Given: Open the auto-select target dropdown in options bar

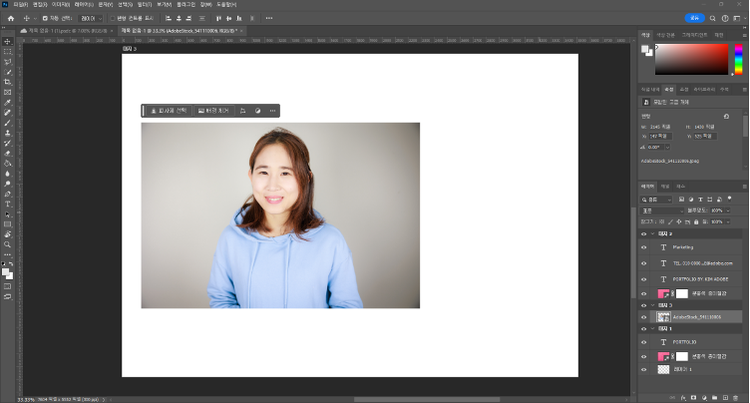Looking at the screenshot, I should 89,18.
